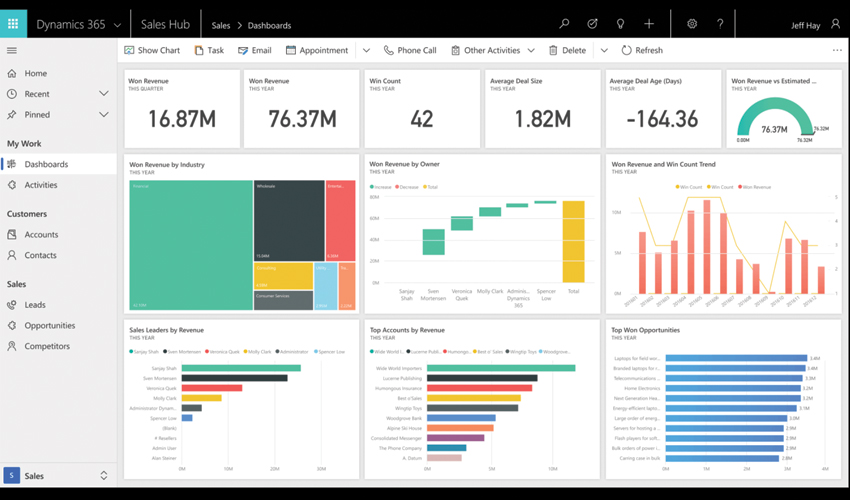Click the Delete trash icon
850x500 pixels.
[x=553, y=50]
